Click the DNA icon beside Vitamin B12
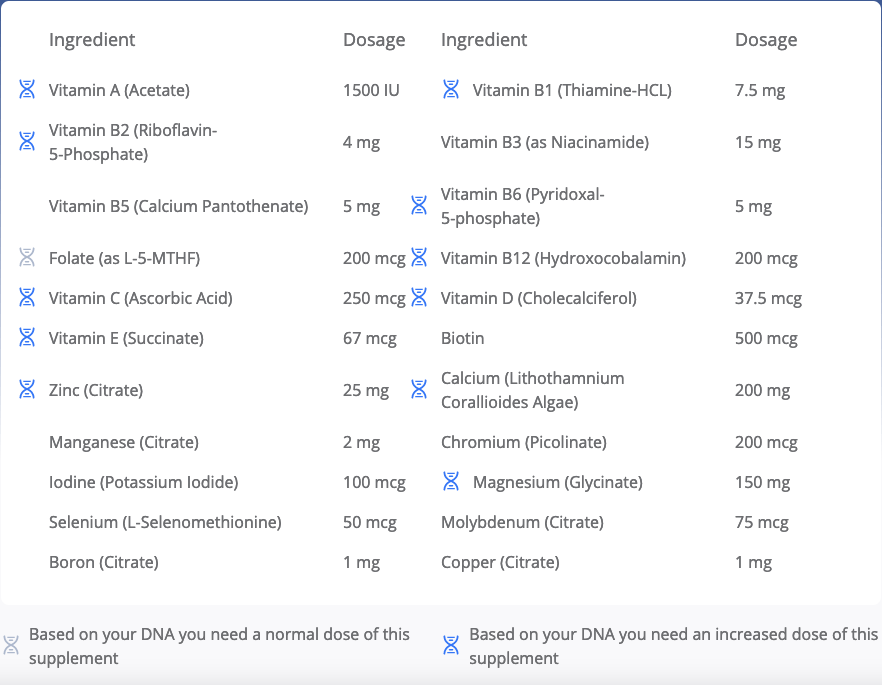 pyautogui.click(x=419, y=258)
